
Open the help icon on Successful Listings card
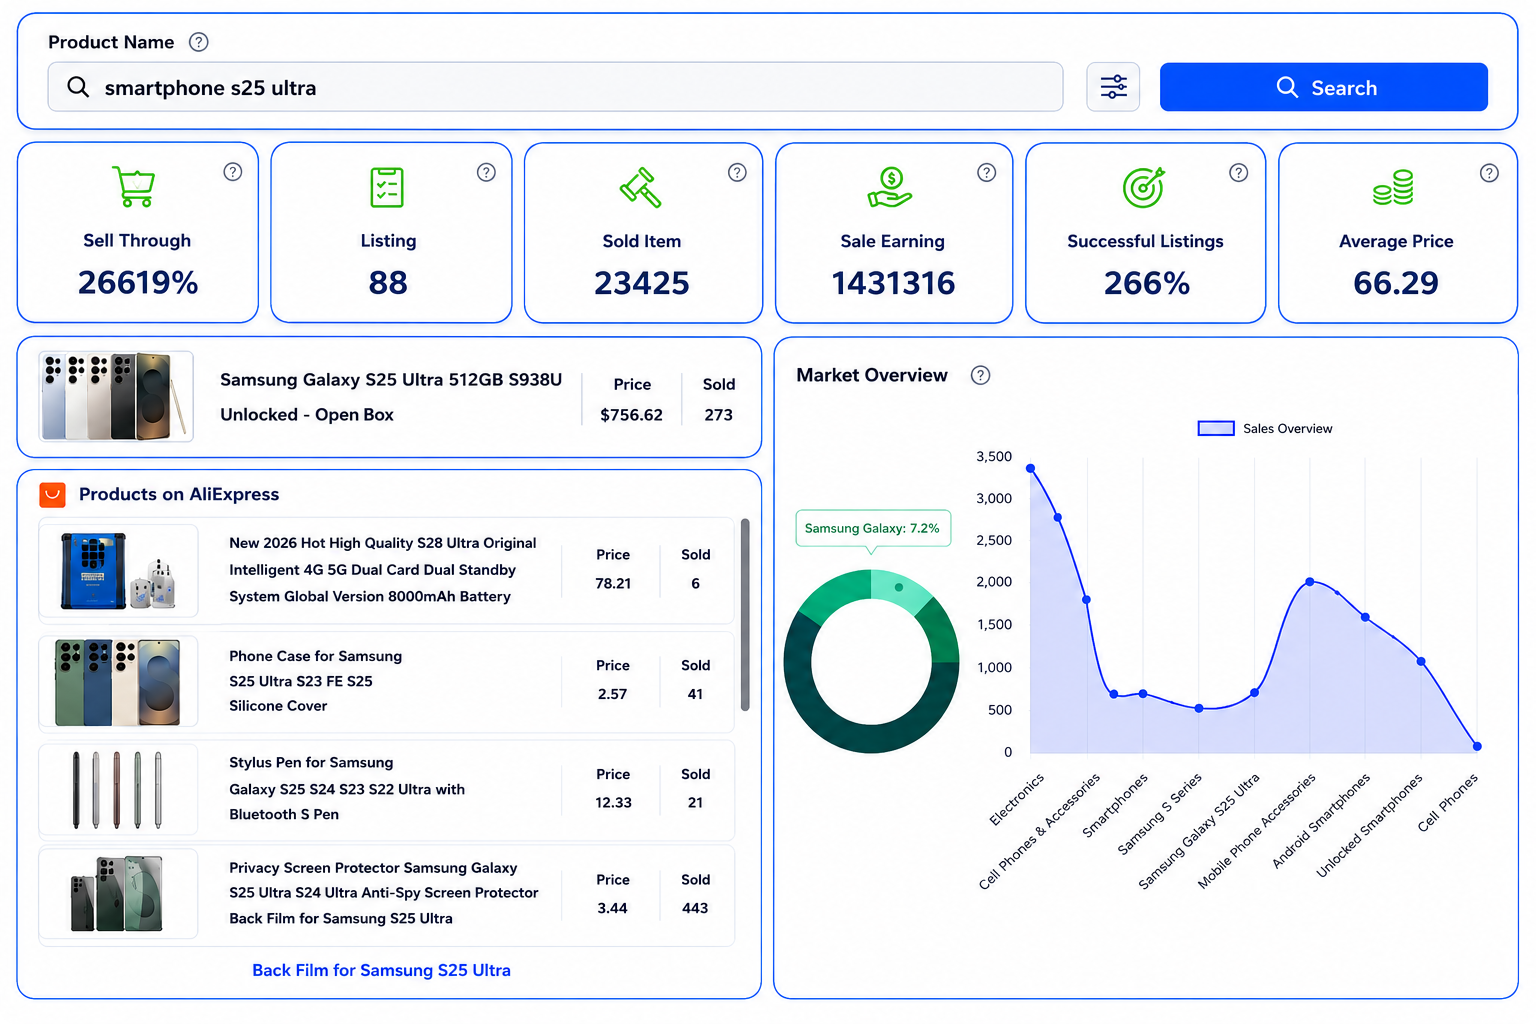[x=1239, y=172]
